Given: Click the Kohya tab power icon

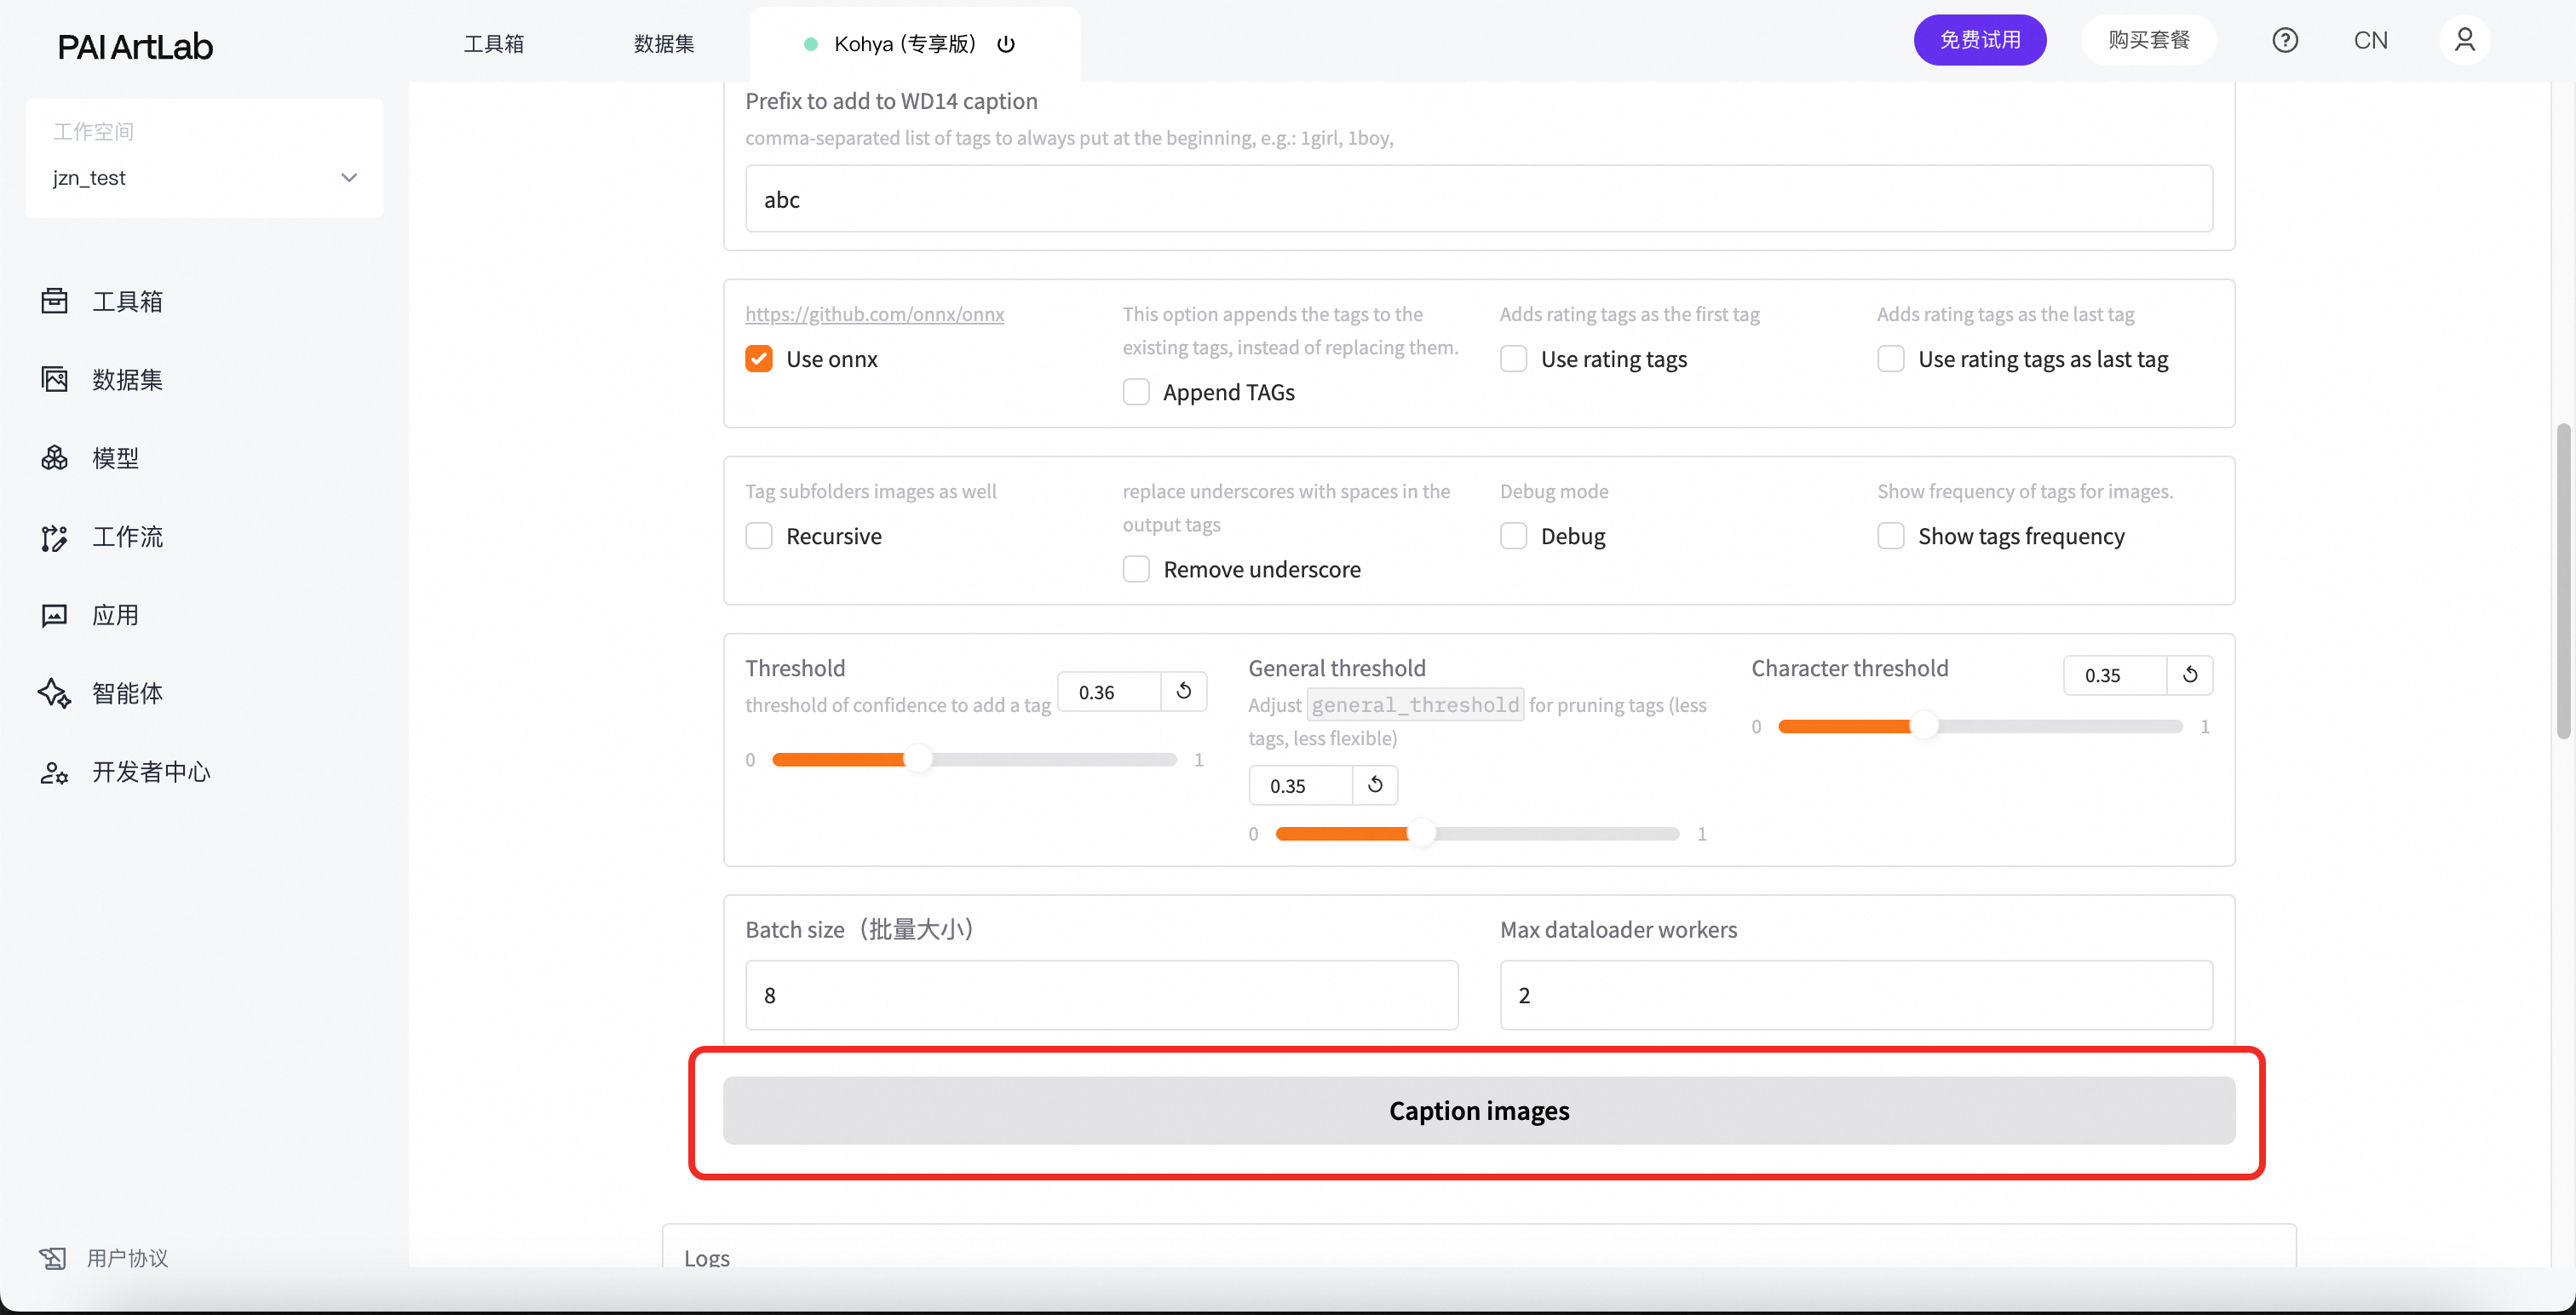Looking at the screenshot, I should (1006, 44).
